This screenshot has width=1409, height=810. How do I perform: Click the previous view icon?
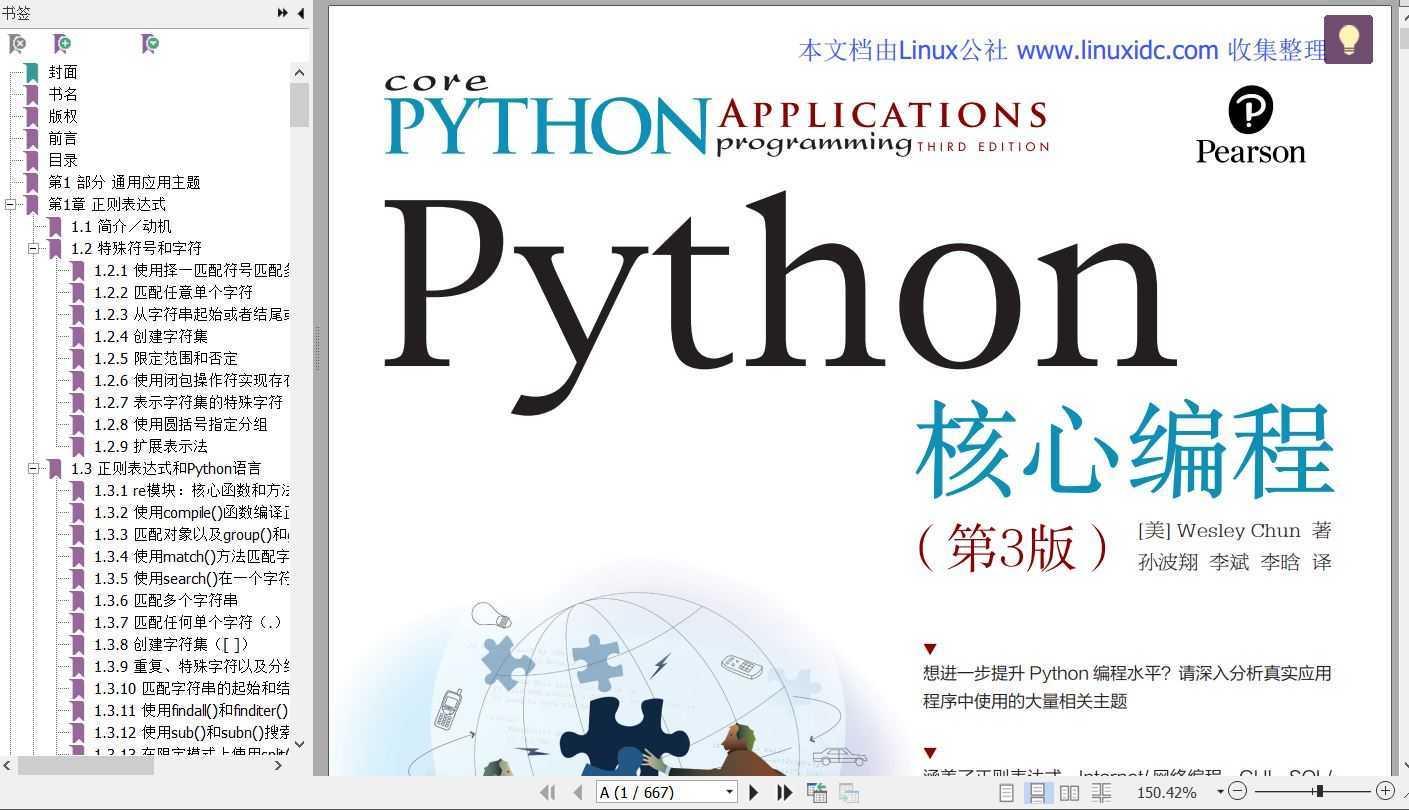point(817,792)
